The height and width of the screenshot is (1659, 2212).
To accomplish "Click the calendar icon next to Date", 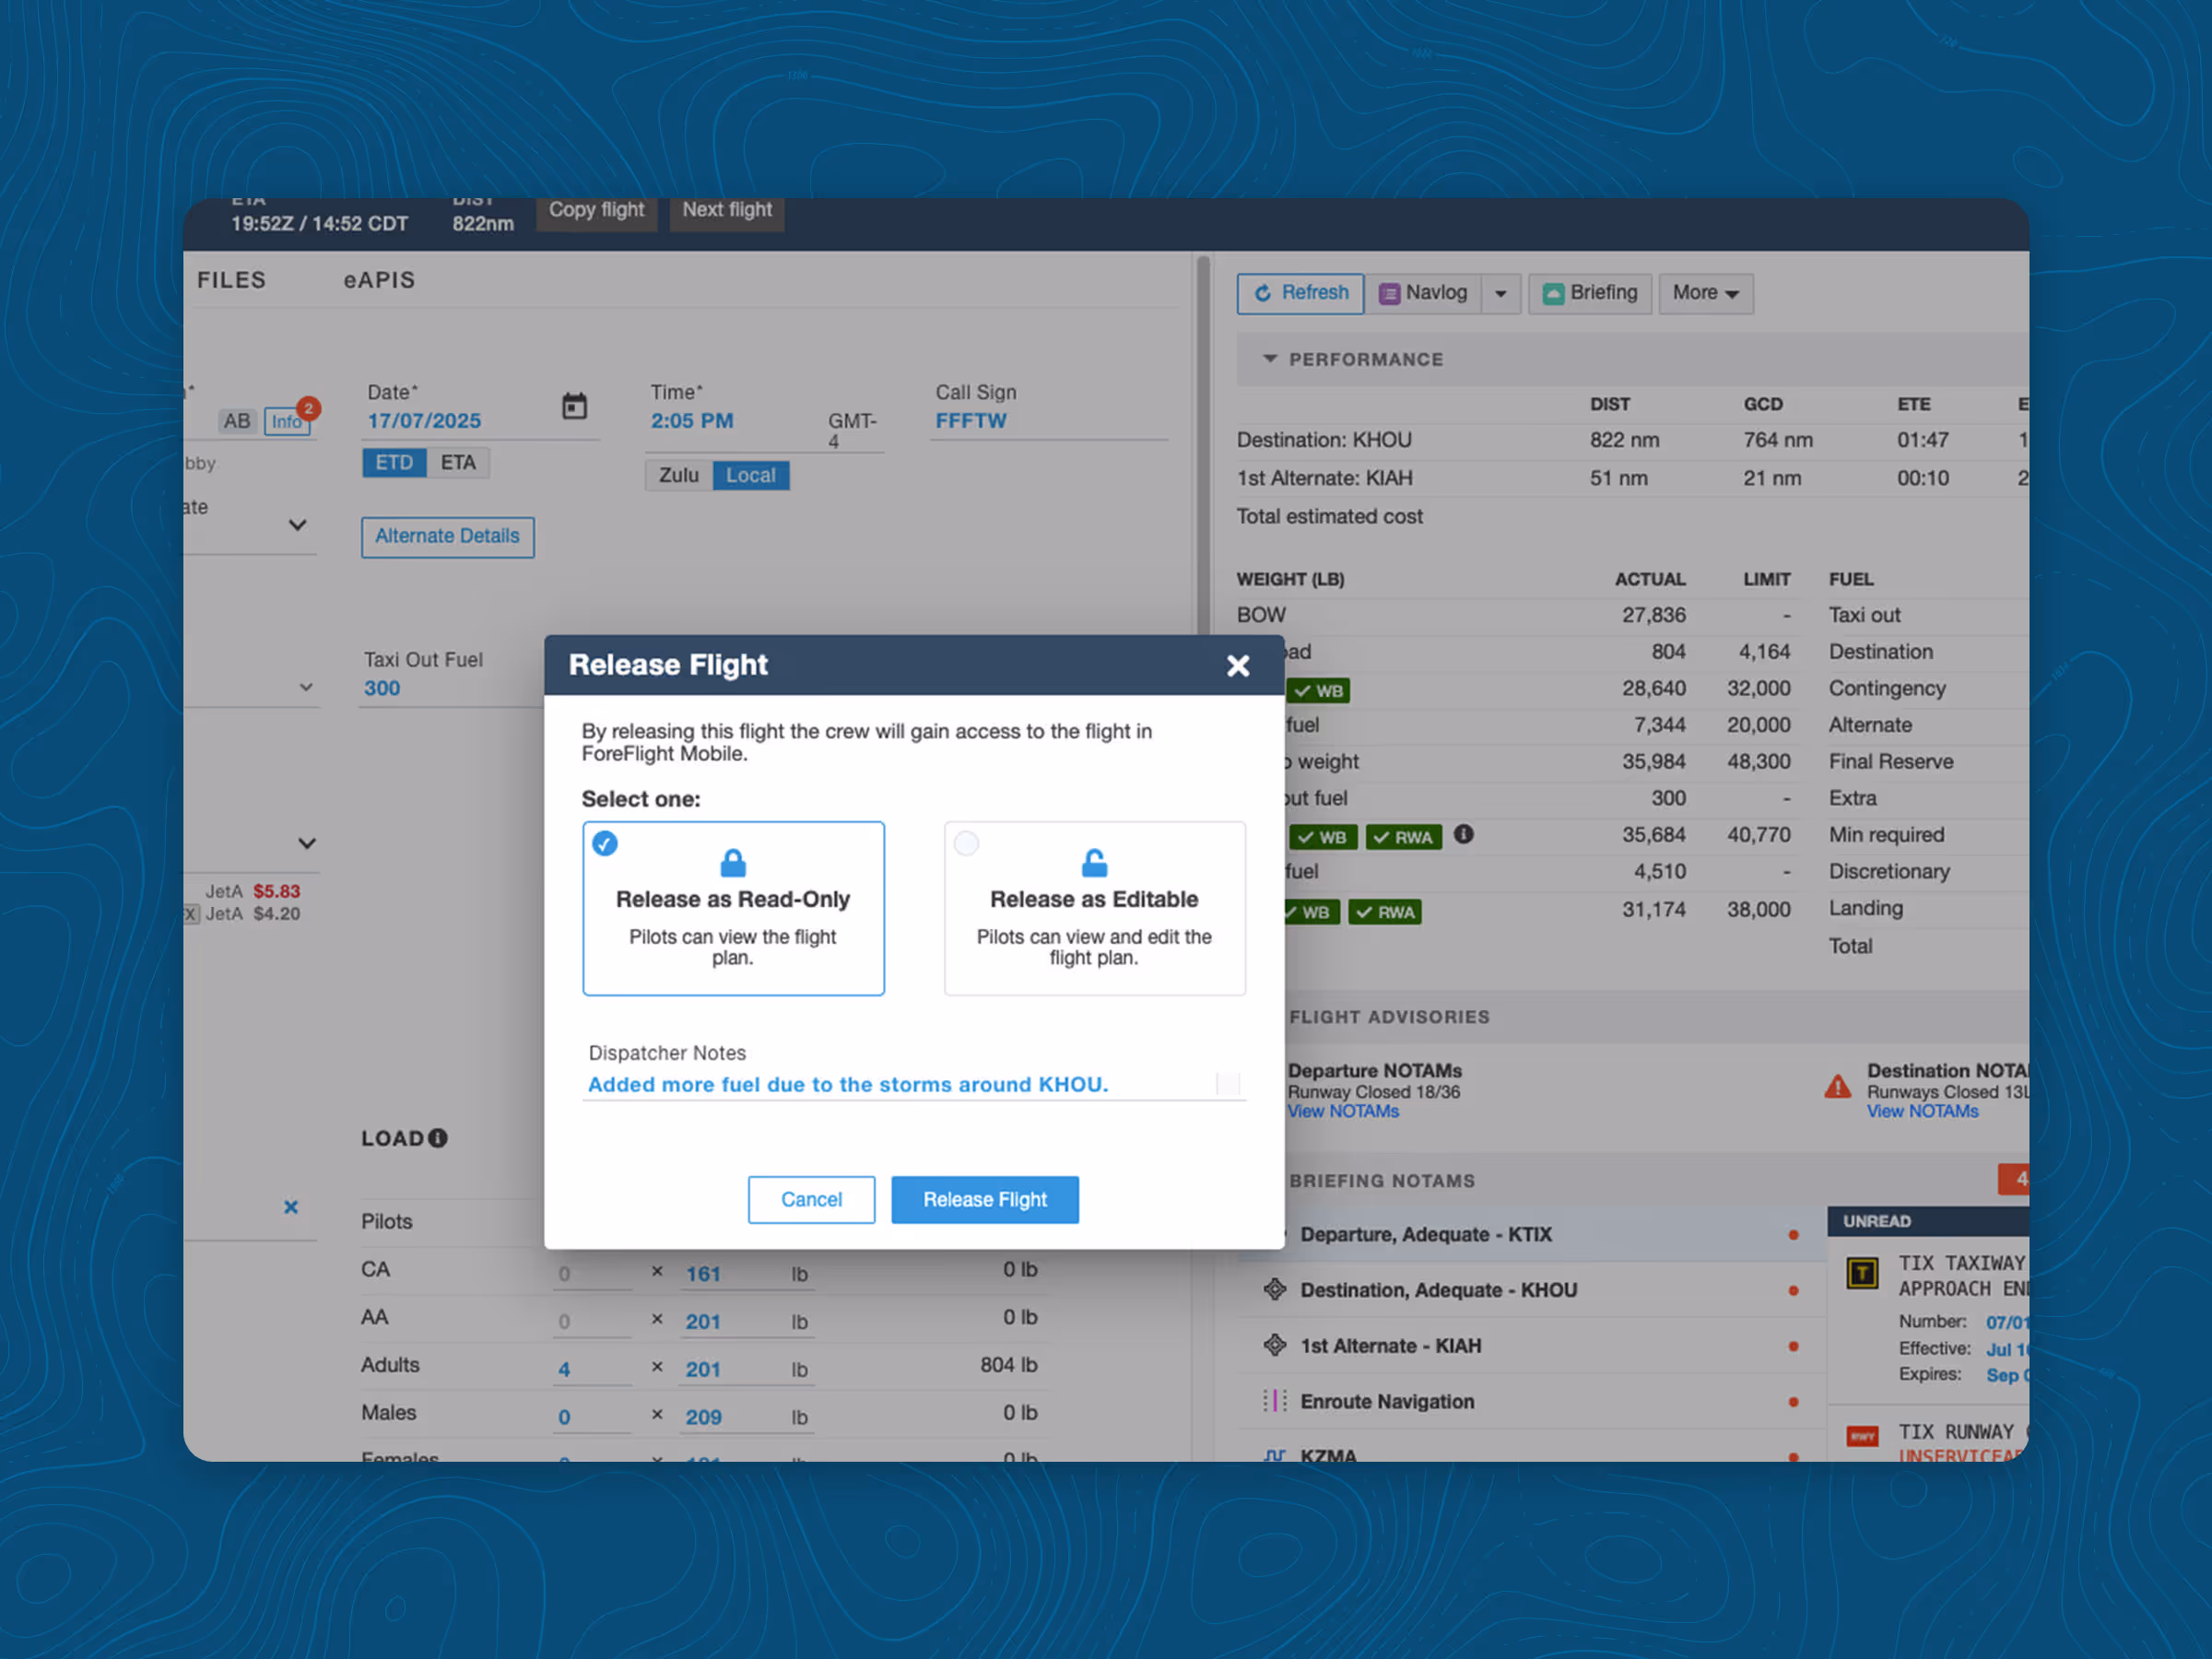I will click(574, 406).
